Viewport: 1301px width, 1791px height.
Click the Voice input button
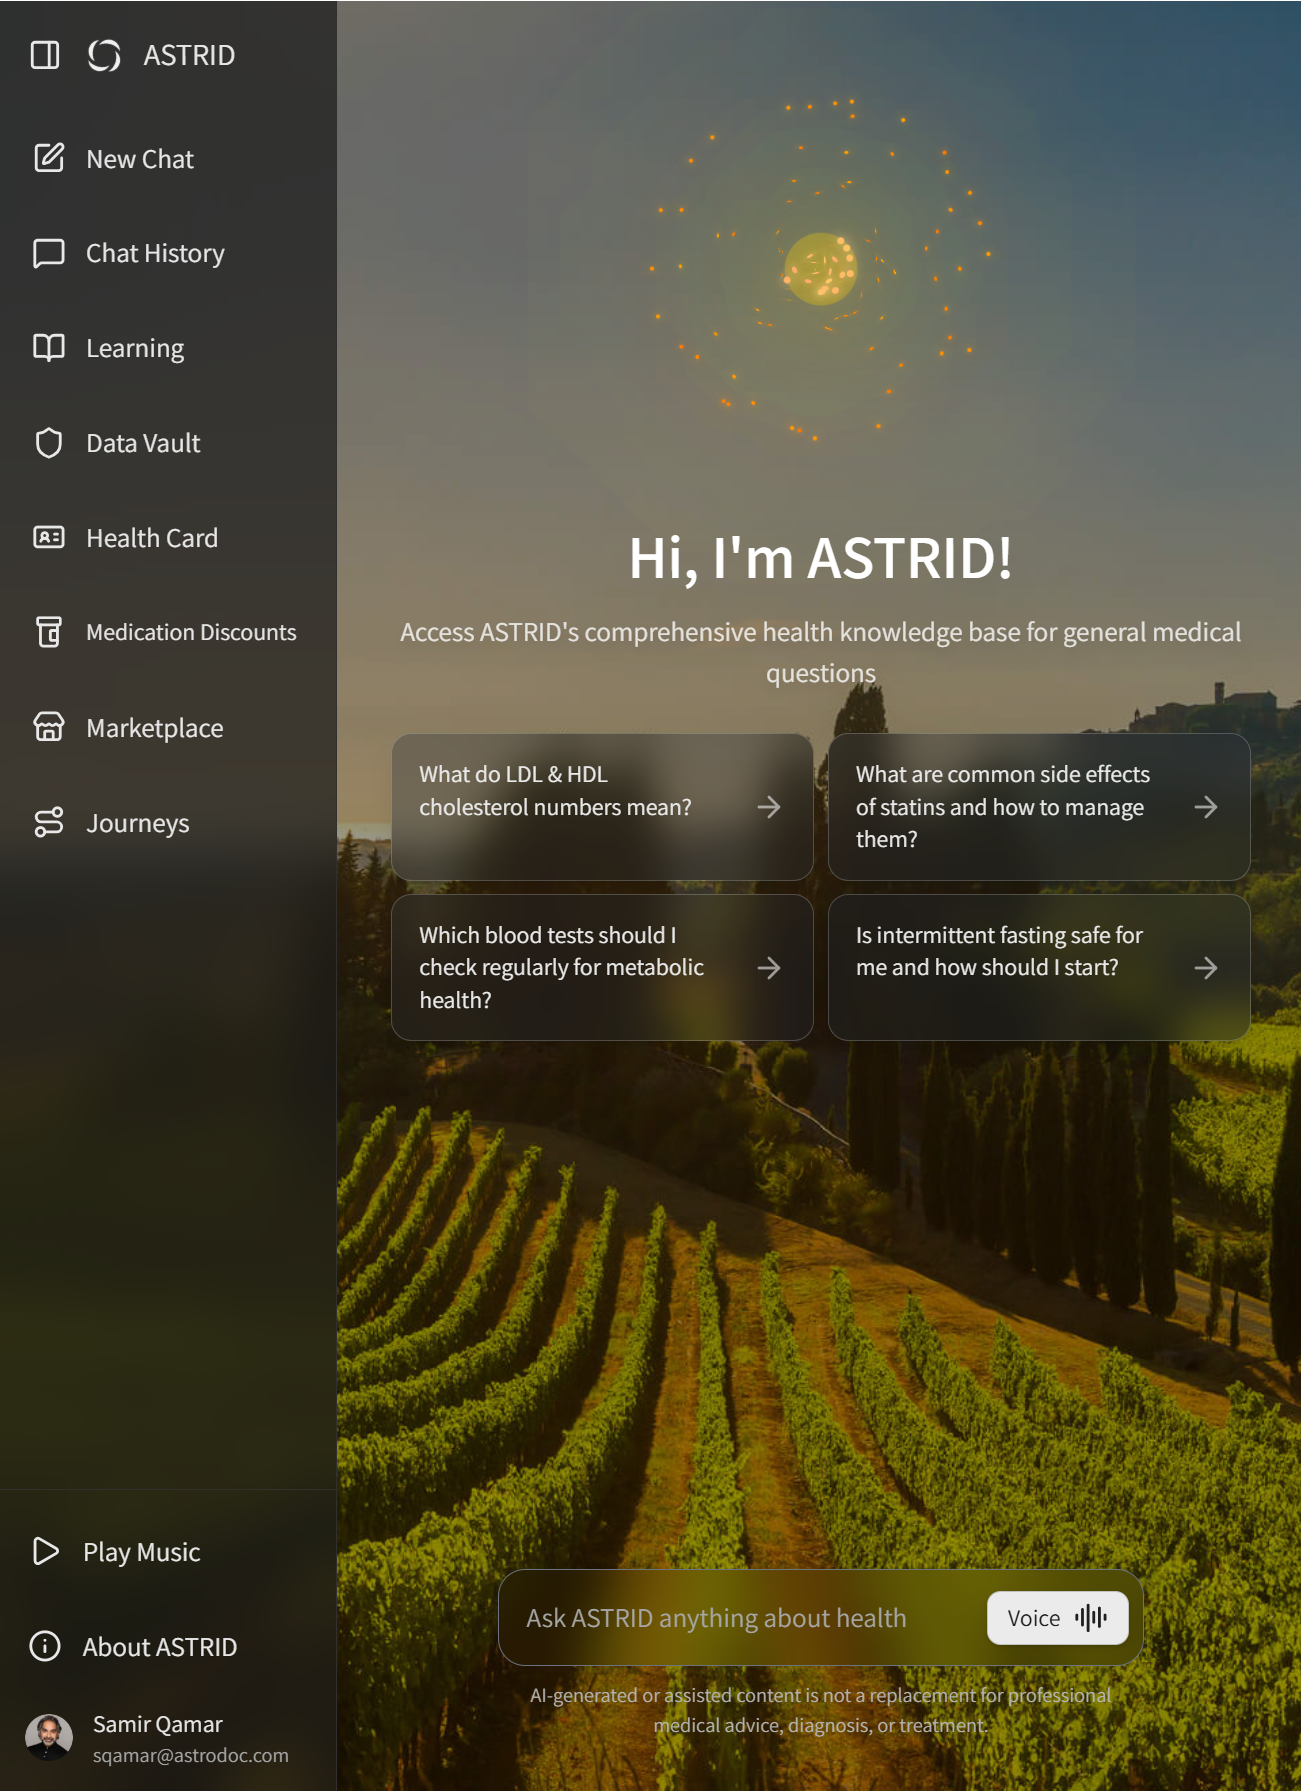click(1057, 1618)
